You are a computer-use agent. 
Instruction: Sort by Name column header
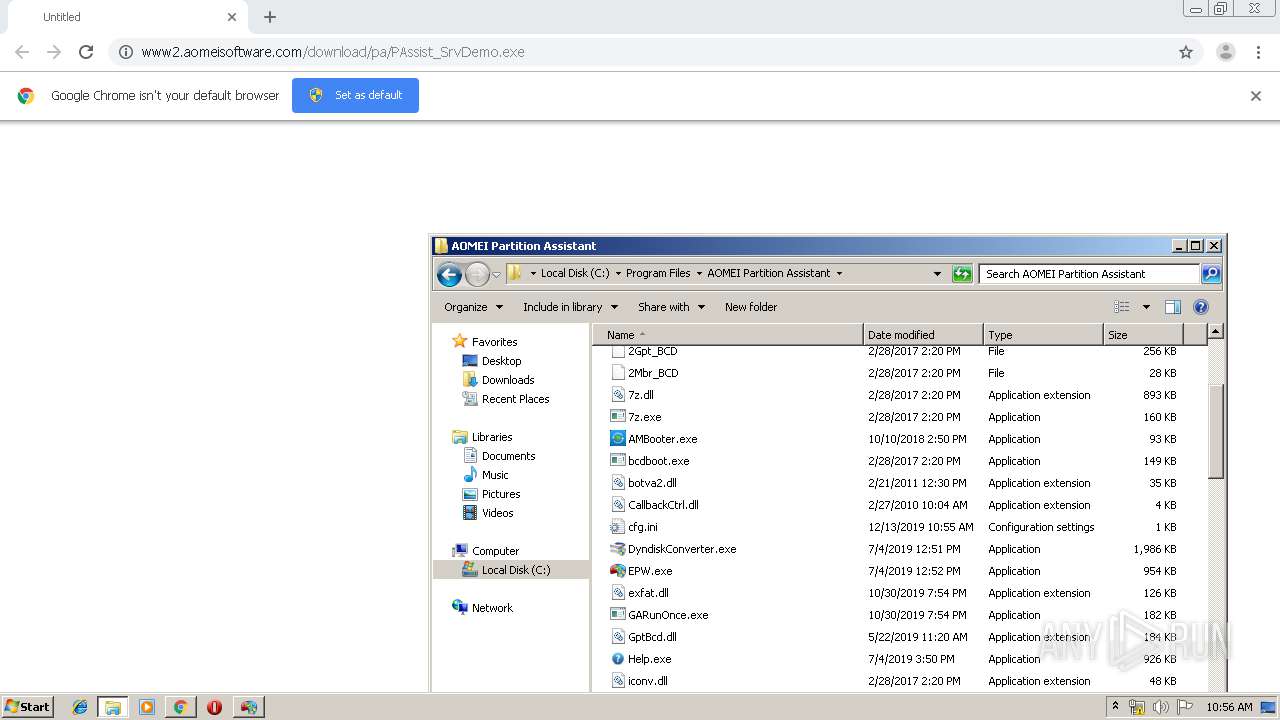(x=728, y=335)
